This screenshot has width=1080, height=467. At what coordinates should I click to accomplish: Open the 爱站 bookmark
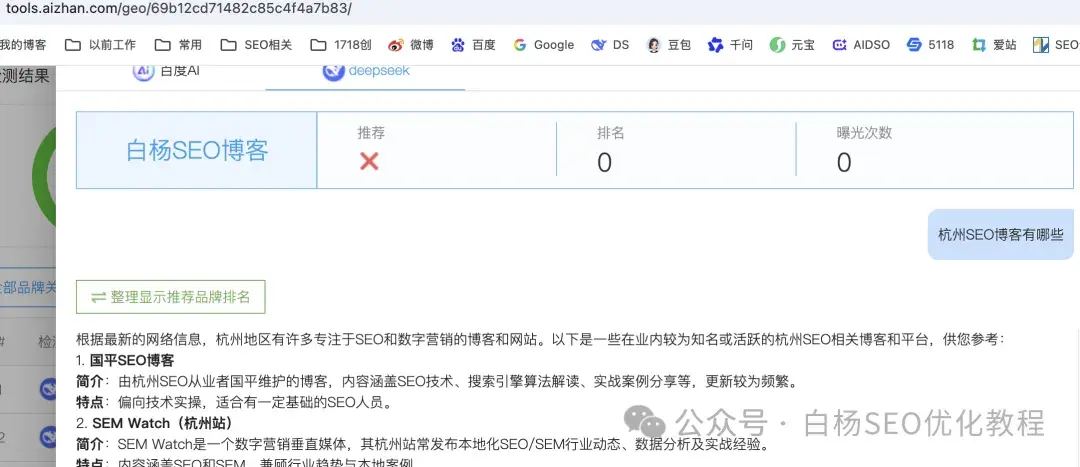994,45
